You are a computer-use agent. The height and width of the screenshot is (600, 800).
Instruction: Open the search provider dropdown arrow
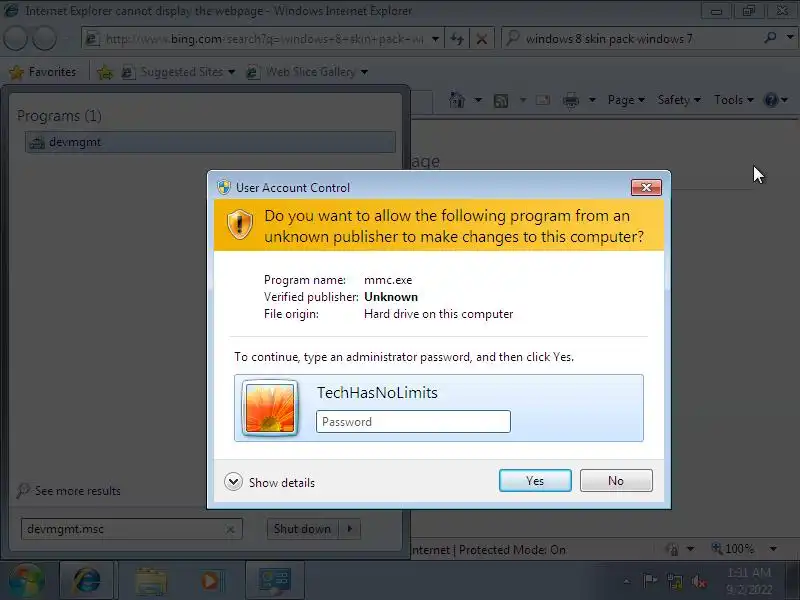(x=790, y=37)
